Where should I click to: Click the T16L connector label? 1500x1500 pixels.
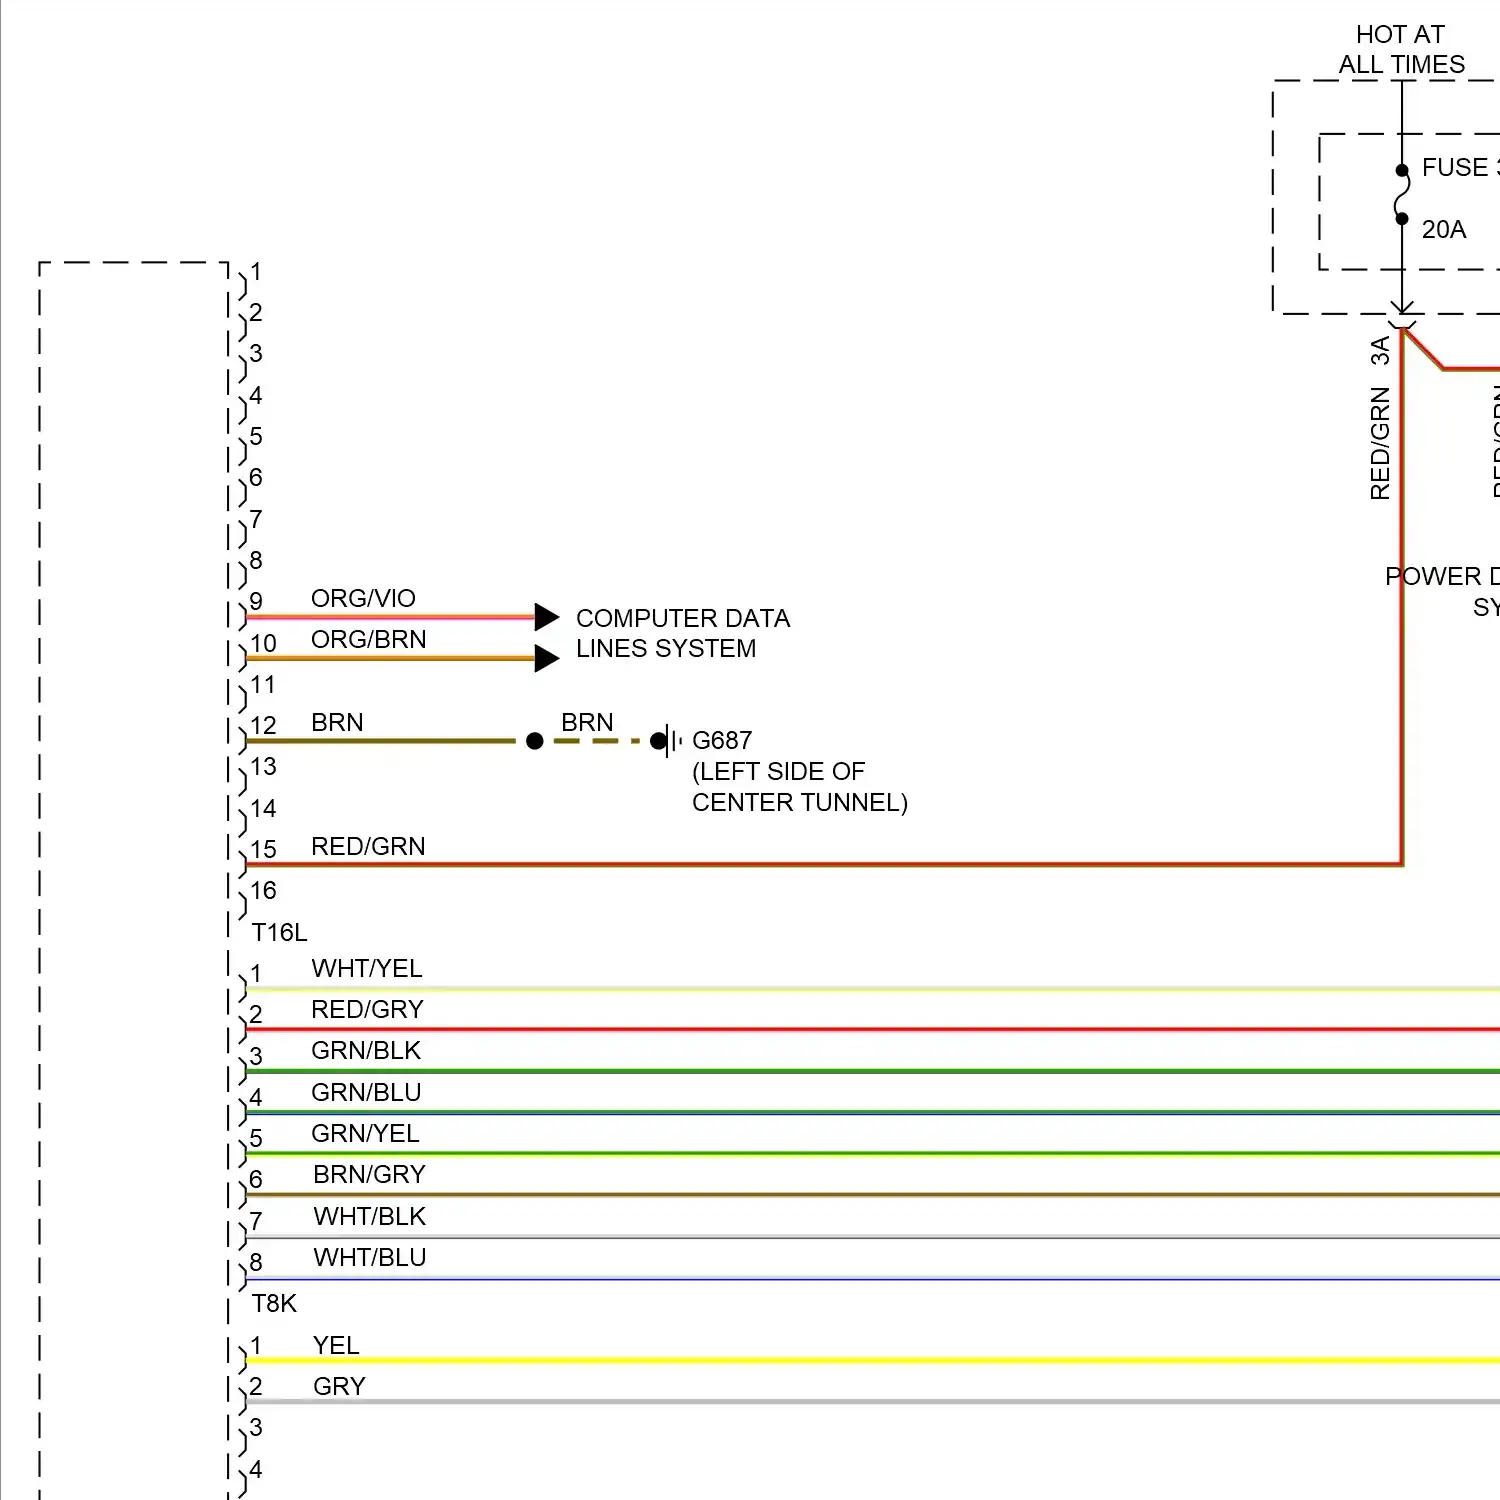click(x=279, y=932)
